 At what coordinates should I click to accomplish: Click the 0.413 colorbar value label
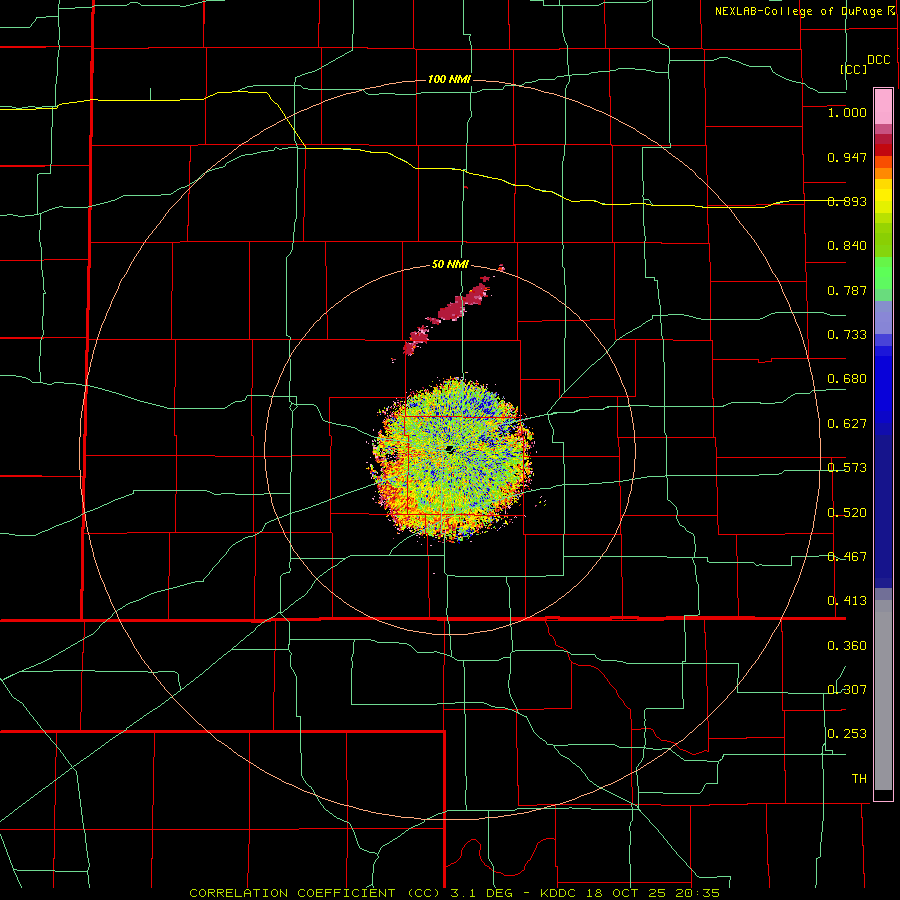(x=847, y=601)
